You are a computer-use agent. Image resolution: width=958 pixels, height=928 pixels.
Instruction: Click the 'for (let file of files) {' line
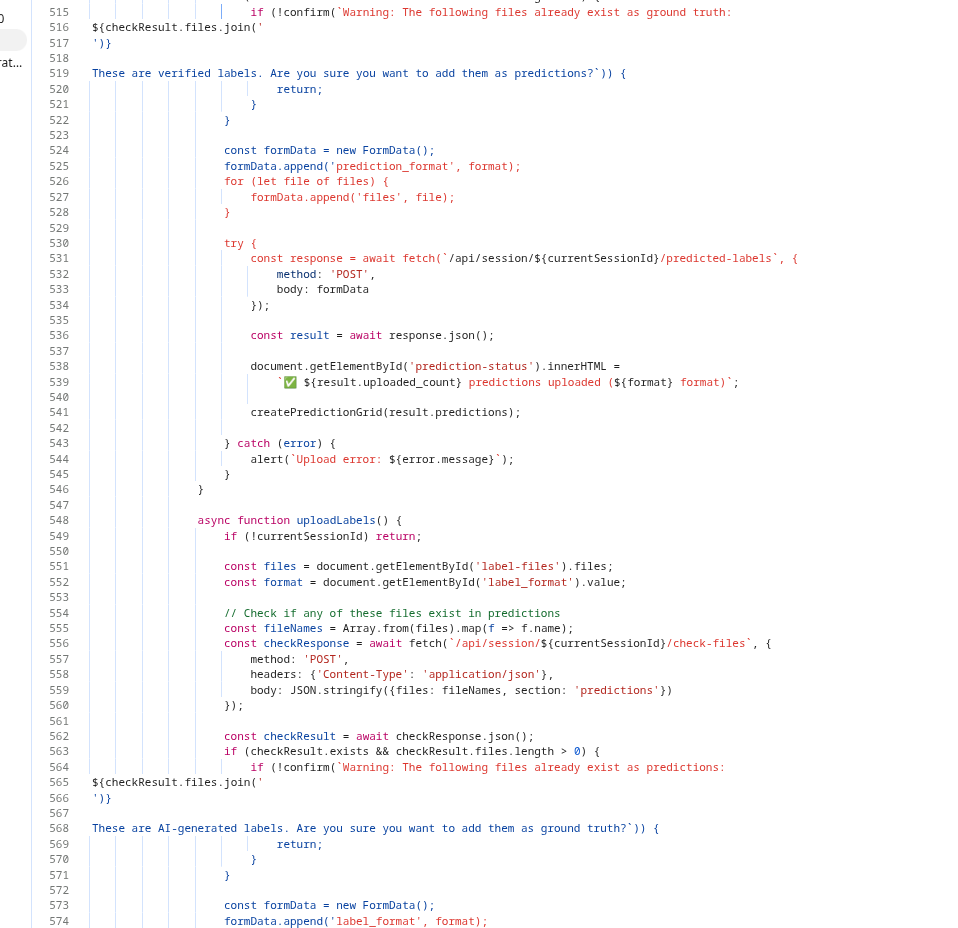[x=306, y=181]
